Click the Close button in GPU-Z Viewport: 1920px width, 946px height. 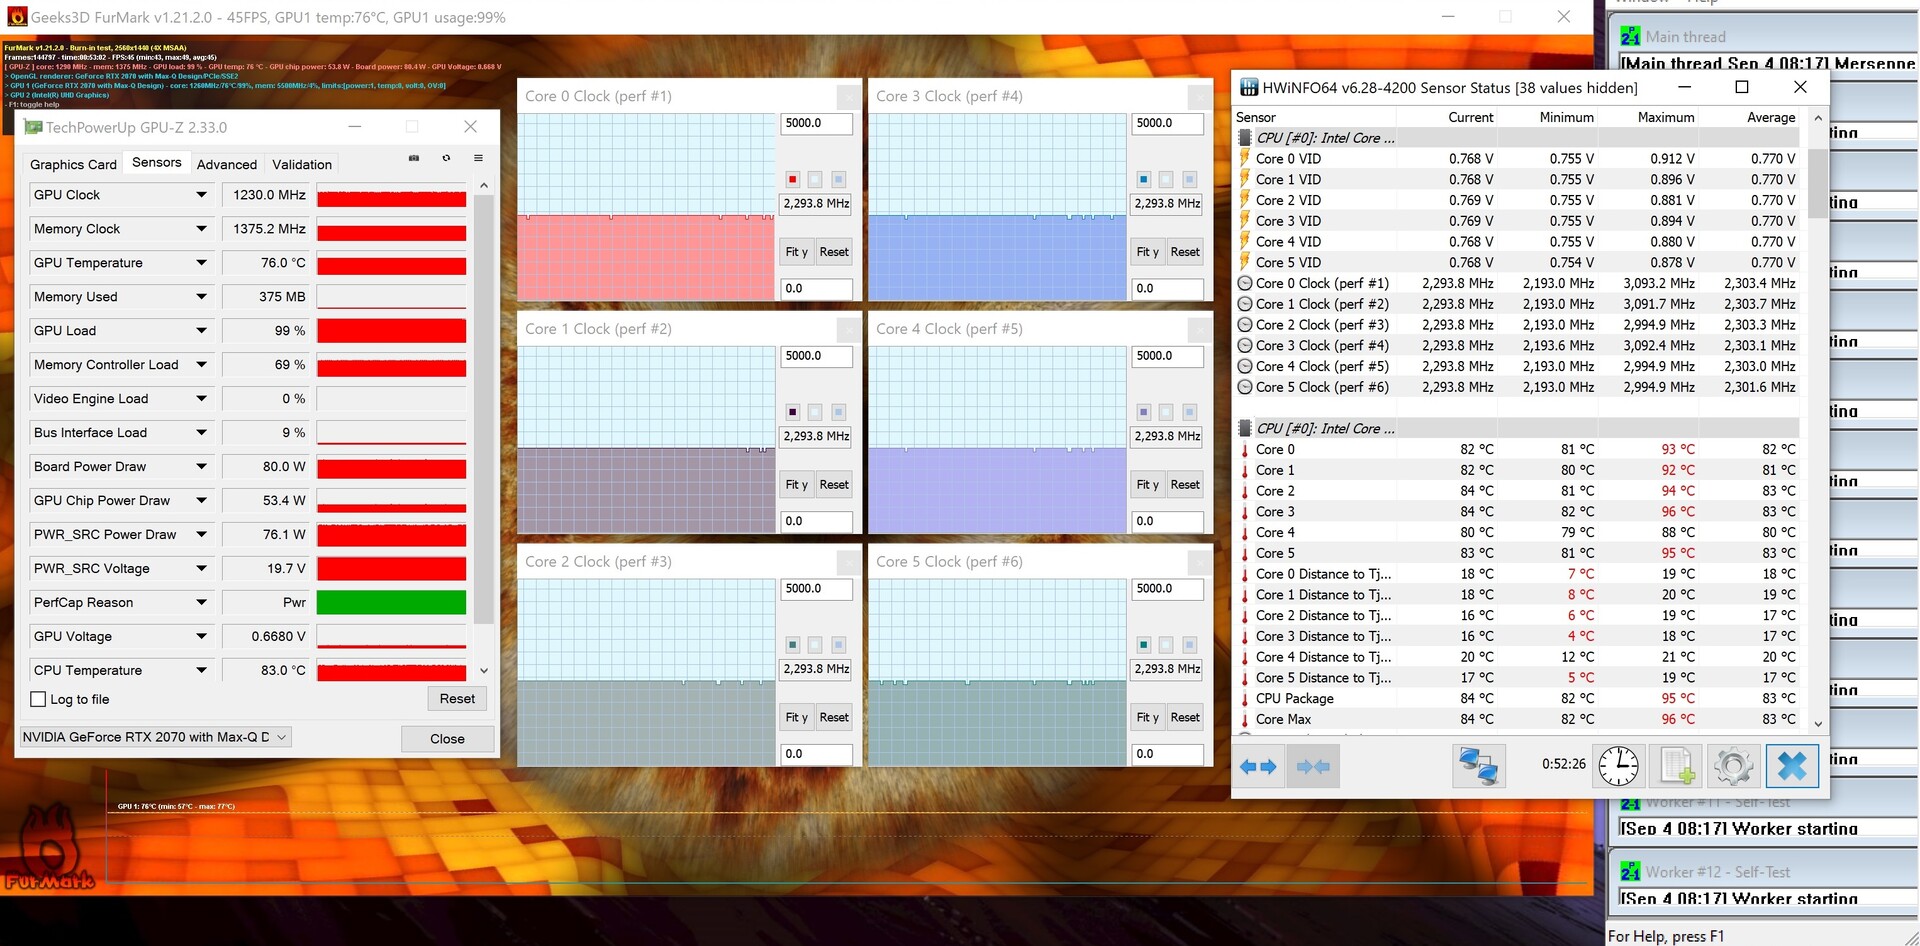447,739
